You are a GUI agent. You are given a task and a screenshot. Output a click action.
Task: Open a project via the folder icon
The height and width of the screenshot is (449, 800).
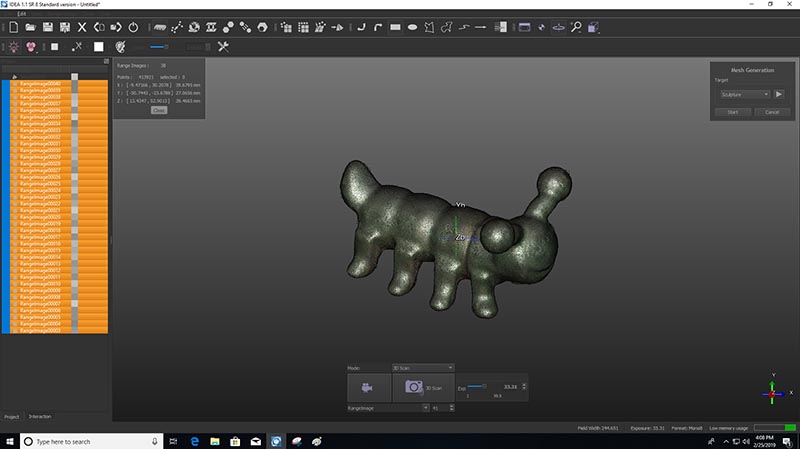(x=31, y=27)
